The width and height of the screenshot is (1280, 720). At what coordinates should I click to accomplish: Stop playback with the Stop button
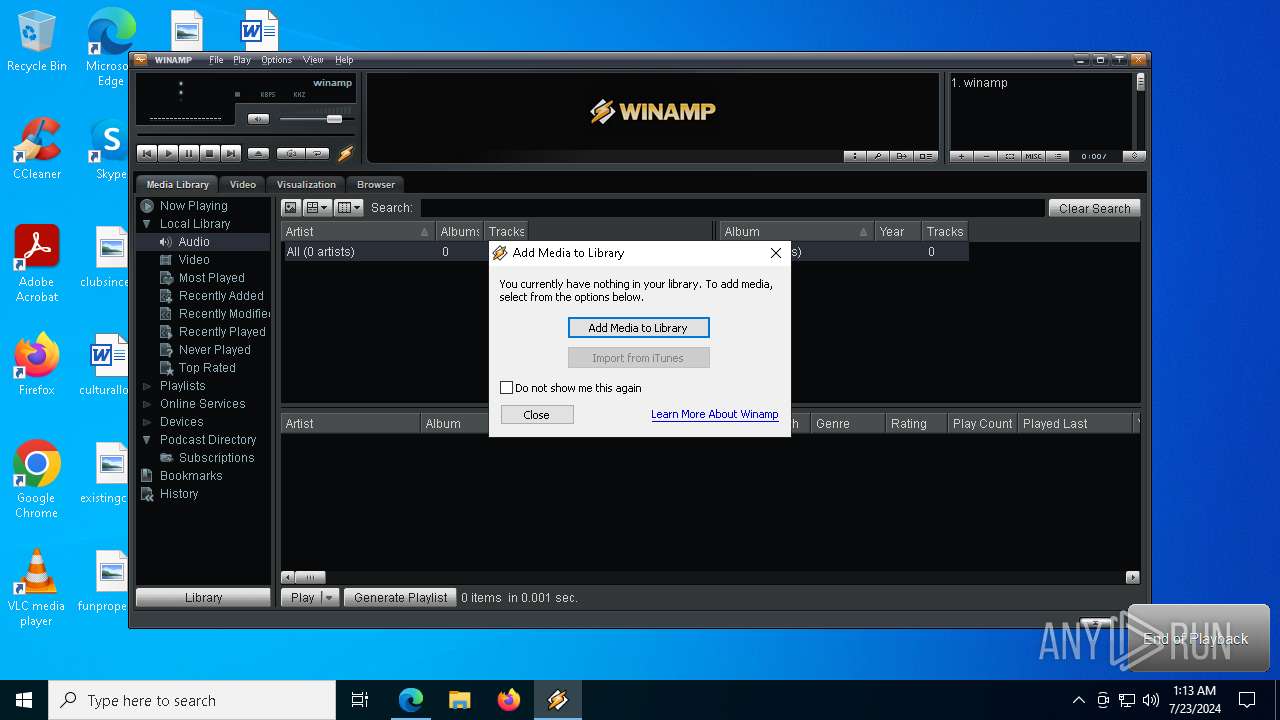click(210, 154)
